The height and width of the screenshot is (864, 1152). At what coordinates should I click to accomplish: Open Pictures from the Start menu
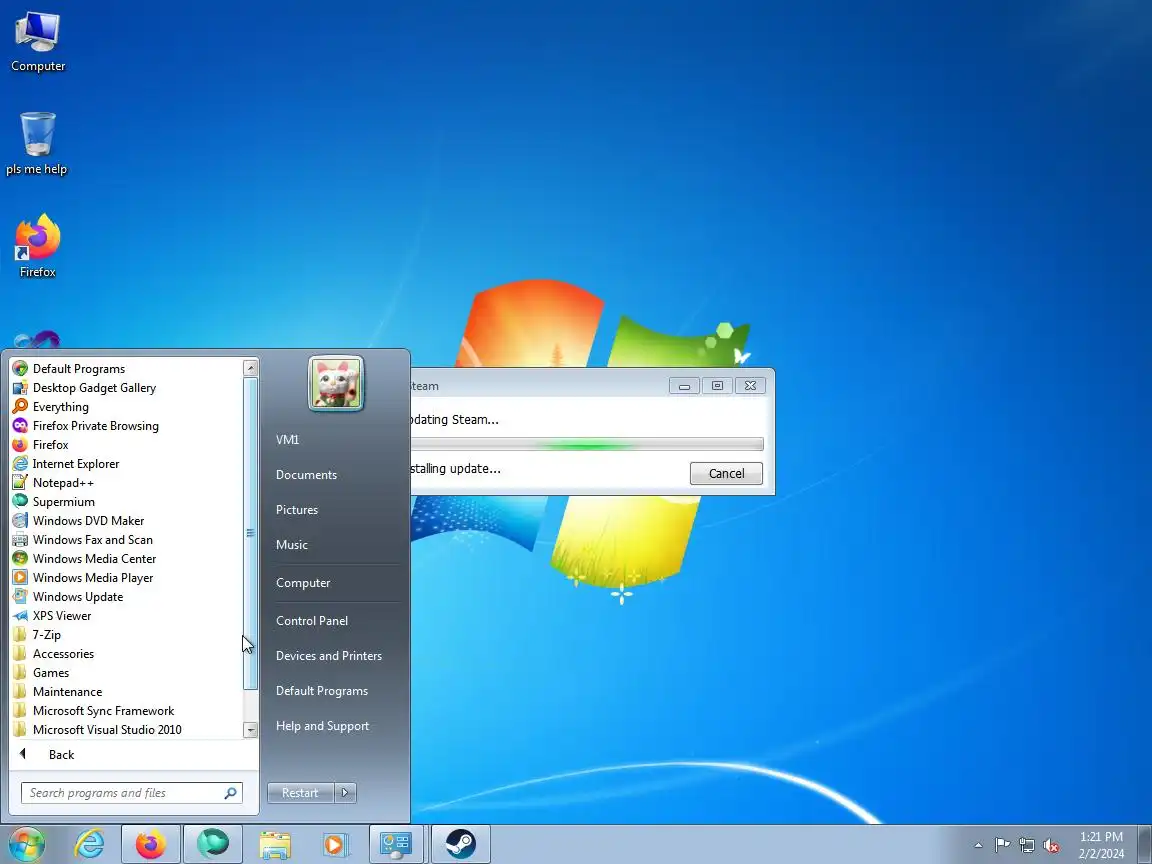pos(297,510)
